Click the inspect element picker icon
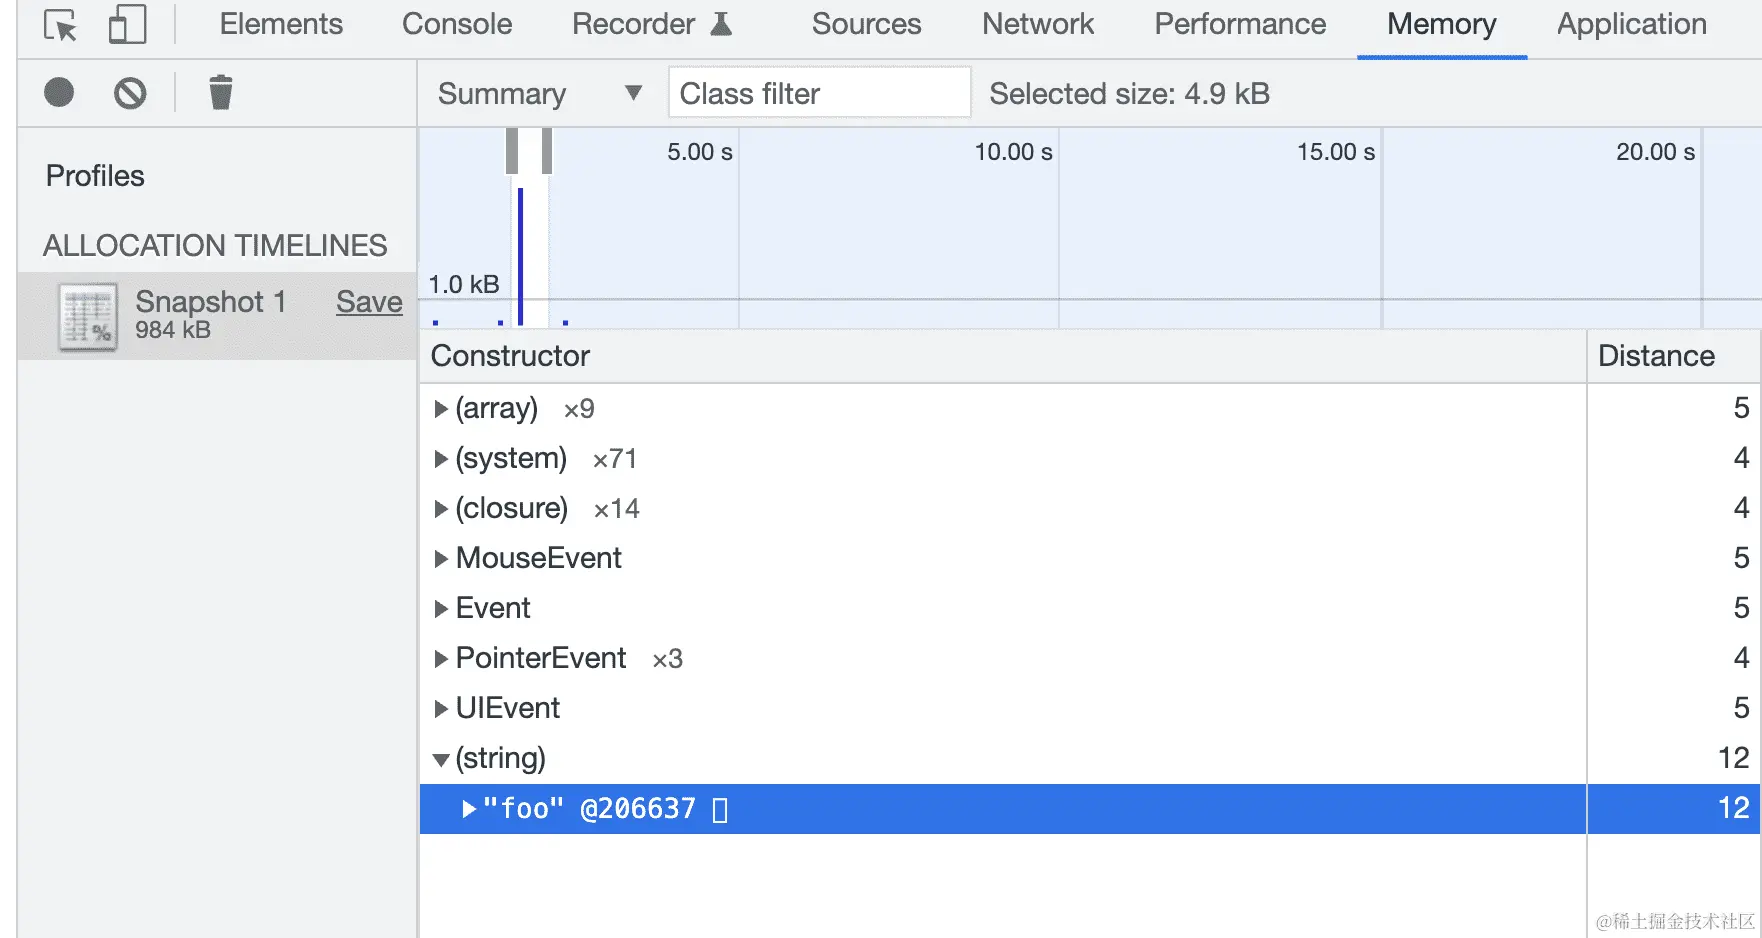Screen dimensions: 1762x938 [x=61, y=25]
